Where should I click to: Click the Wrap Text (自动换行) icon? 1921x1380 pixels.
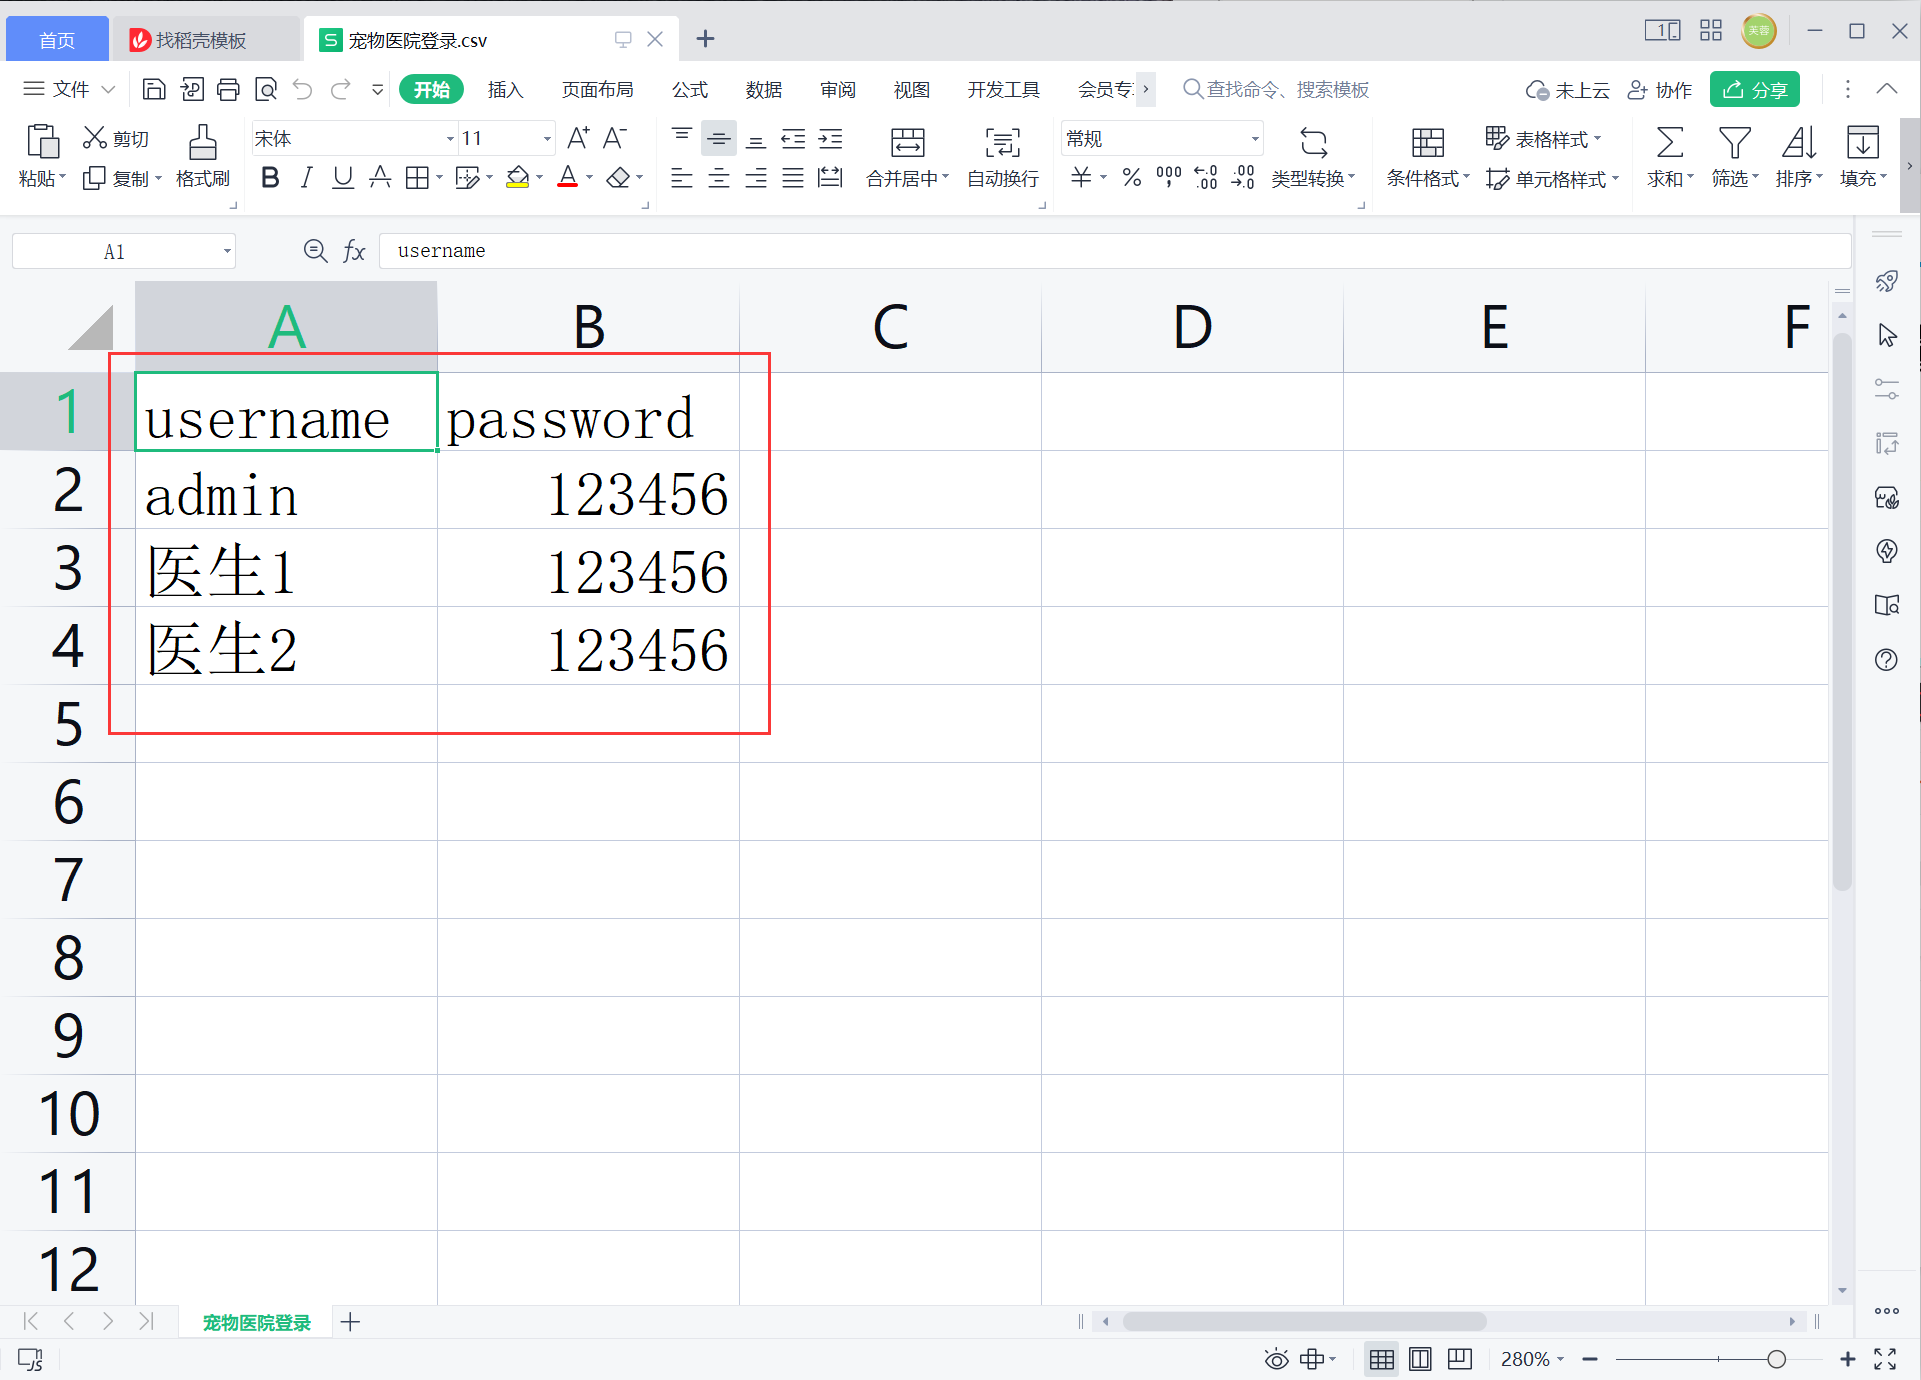[1002, 143]
